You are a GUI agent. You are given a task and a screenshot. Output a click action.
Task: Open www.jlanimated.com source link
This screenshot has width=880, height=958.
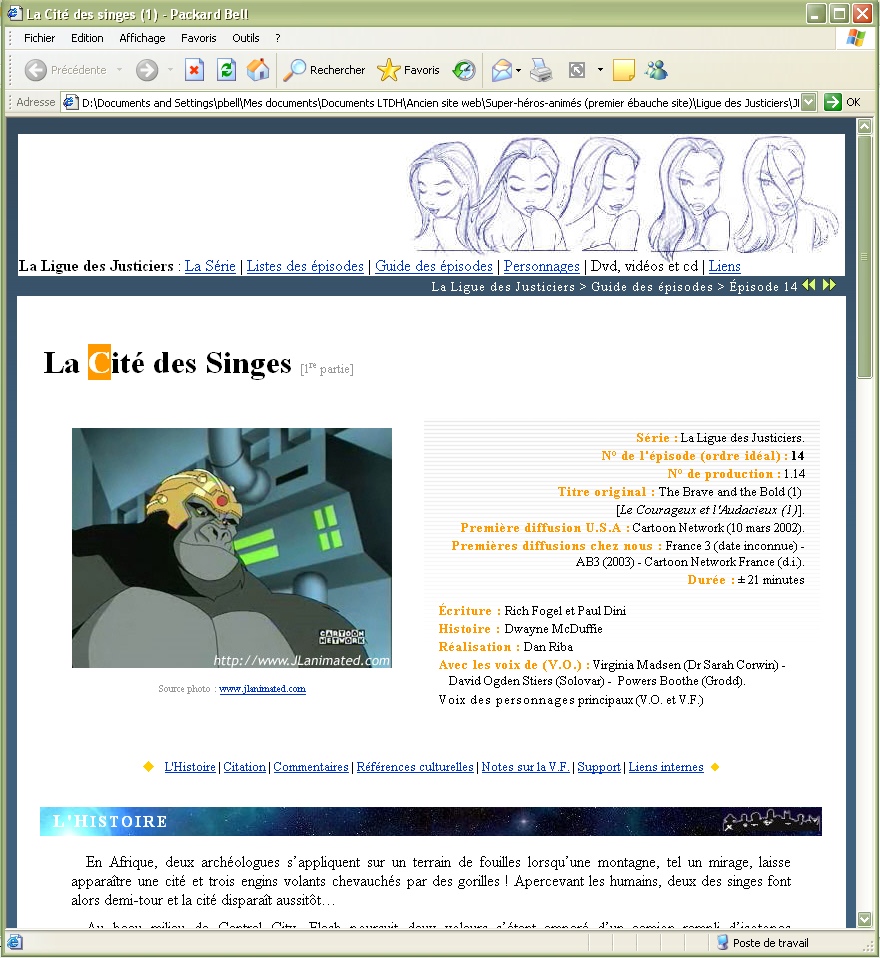pyautogui.click(x=262, y=689)
